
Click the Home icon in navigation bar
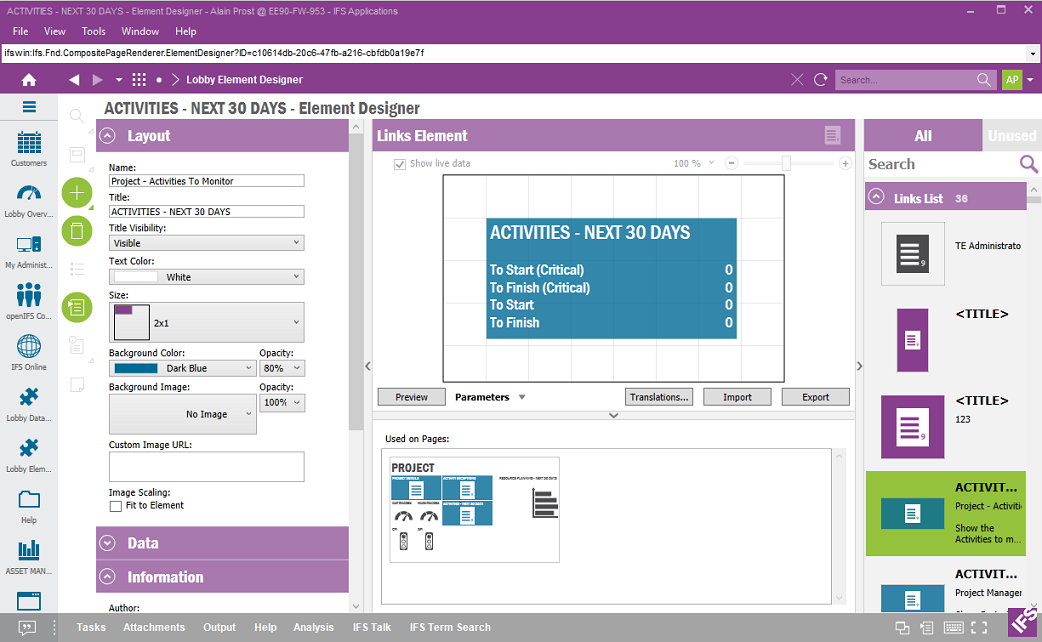click(x=28, y=80)
